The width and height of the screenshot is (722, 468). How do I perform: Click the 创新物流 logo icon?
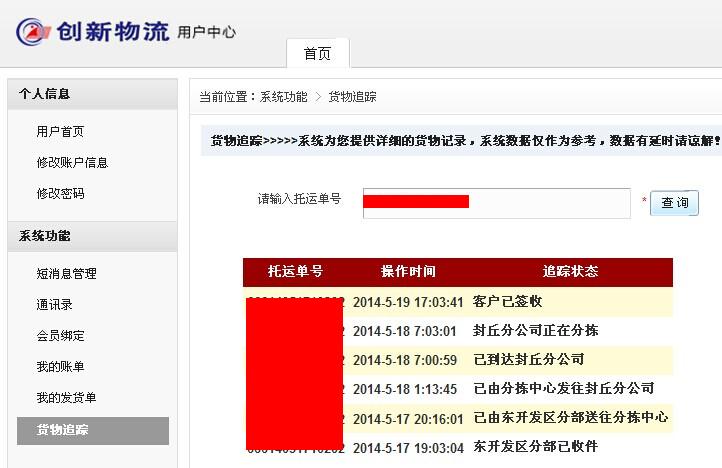[x=33, y=32]
